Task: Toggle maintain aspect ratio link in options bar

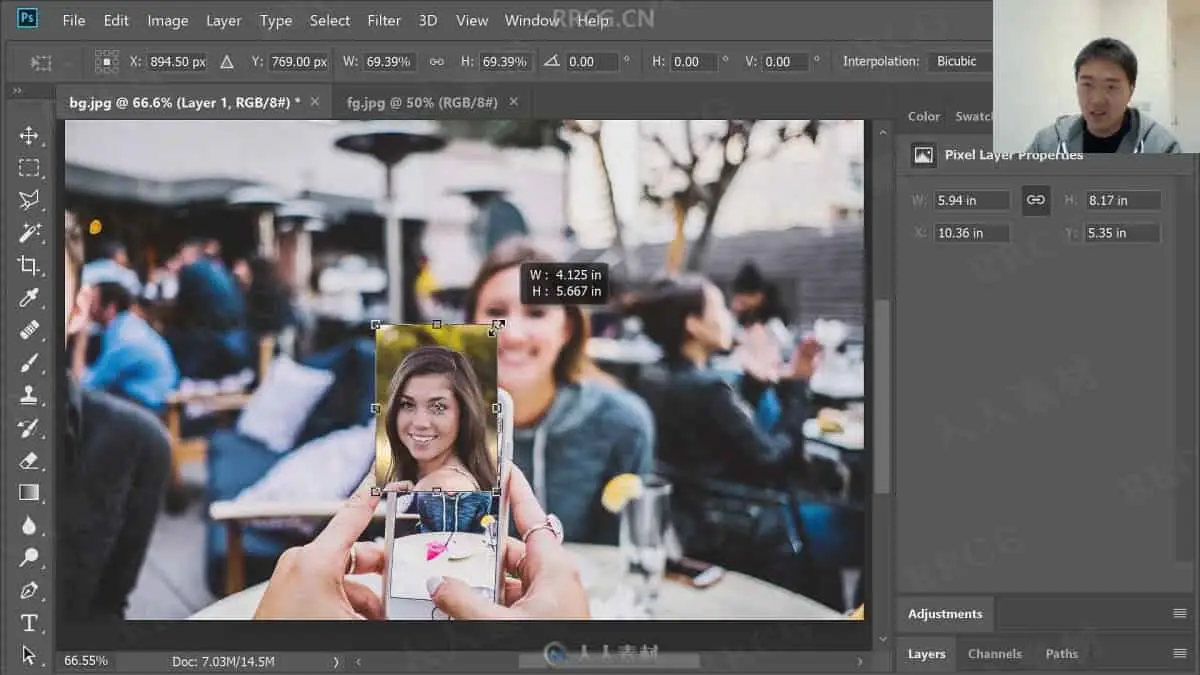Action: pyautogui.click(x=436, y=62)
